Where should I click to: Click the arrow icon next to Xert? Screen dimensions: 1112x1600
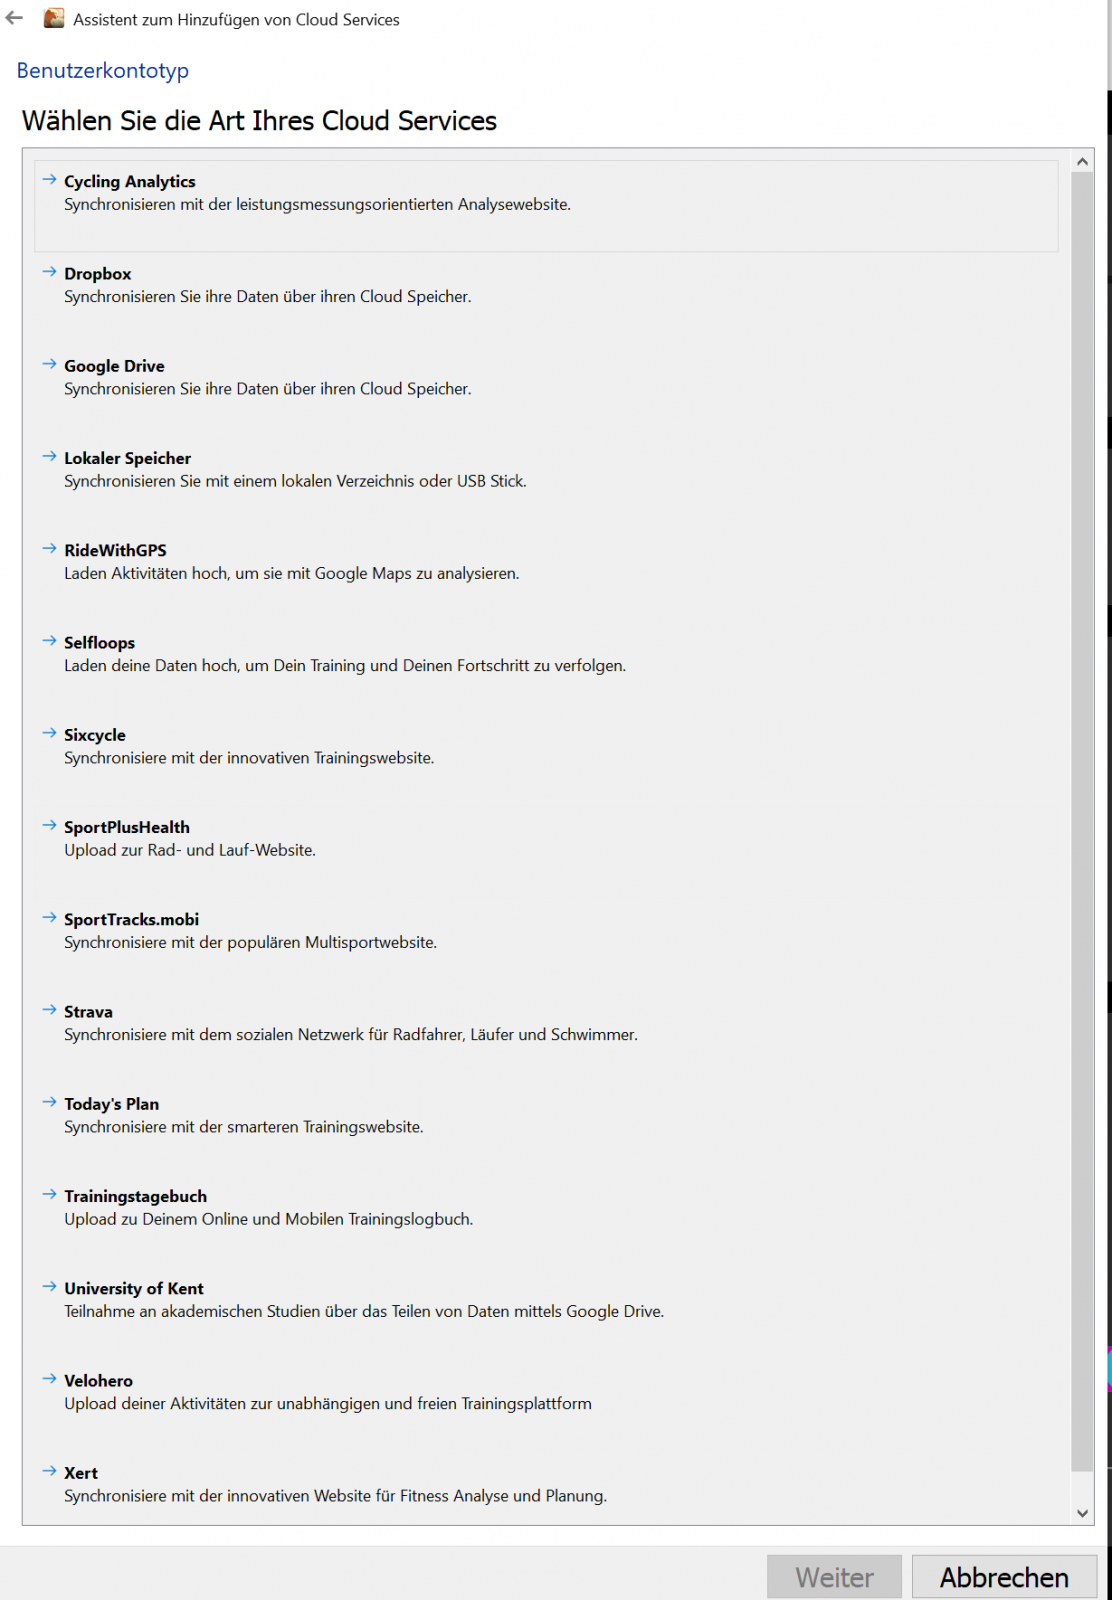[x=49, y=1471]
